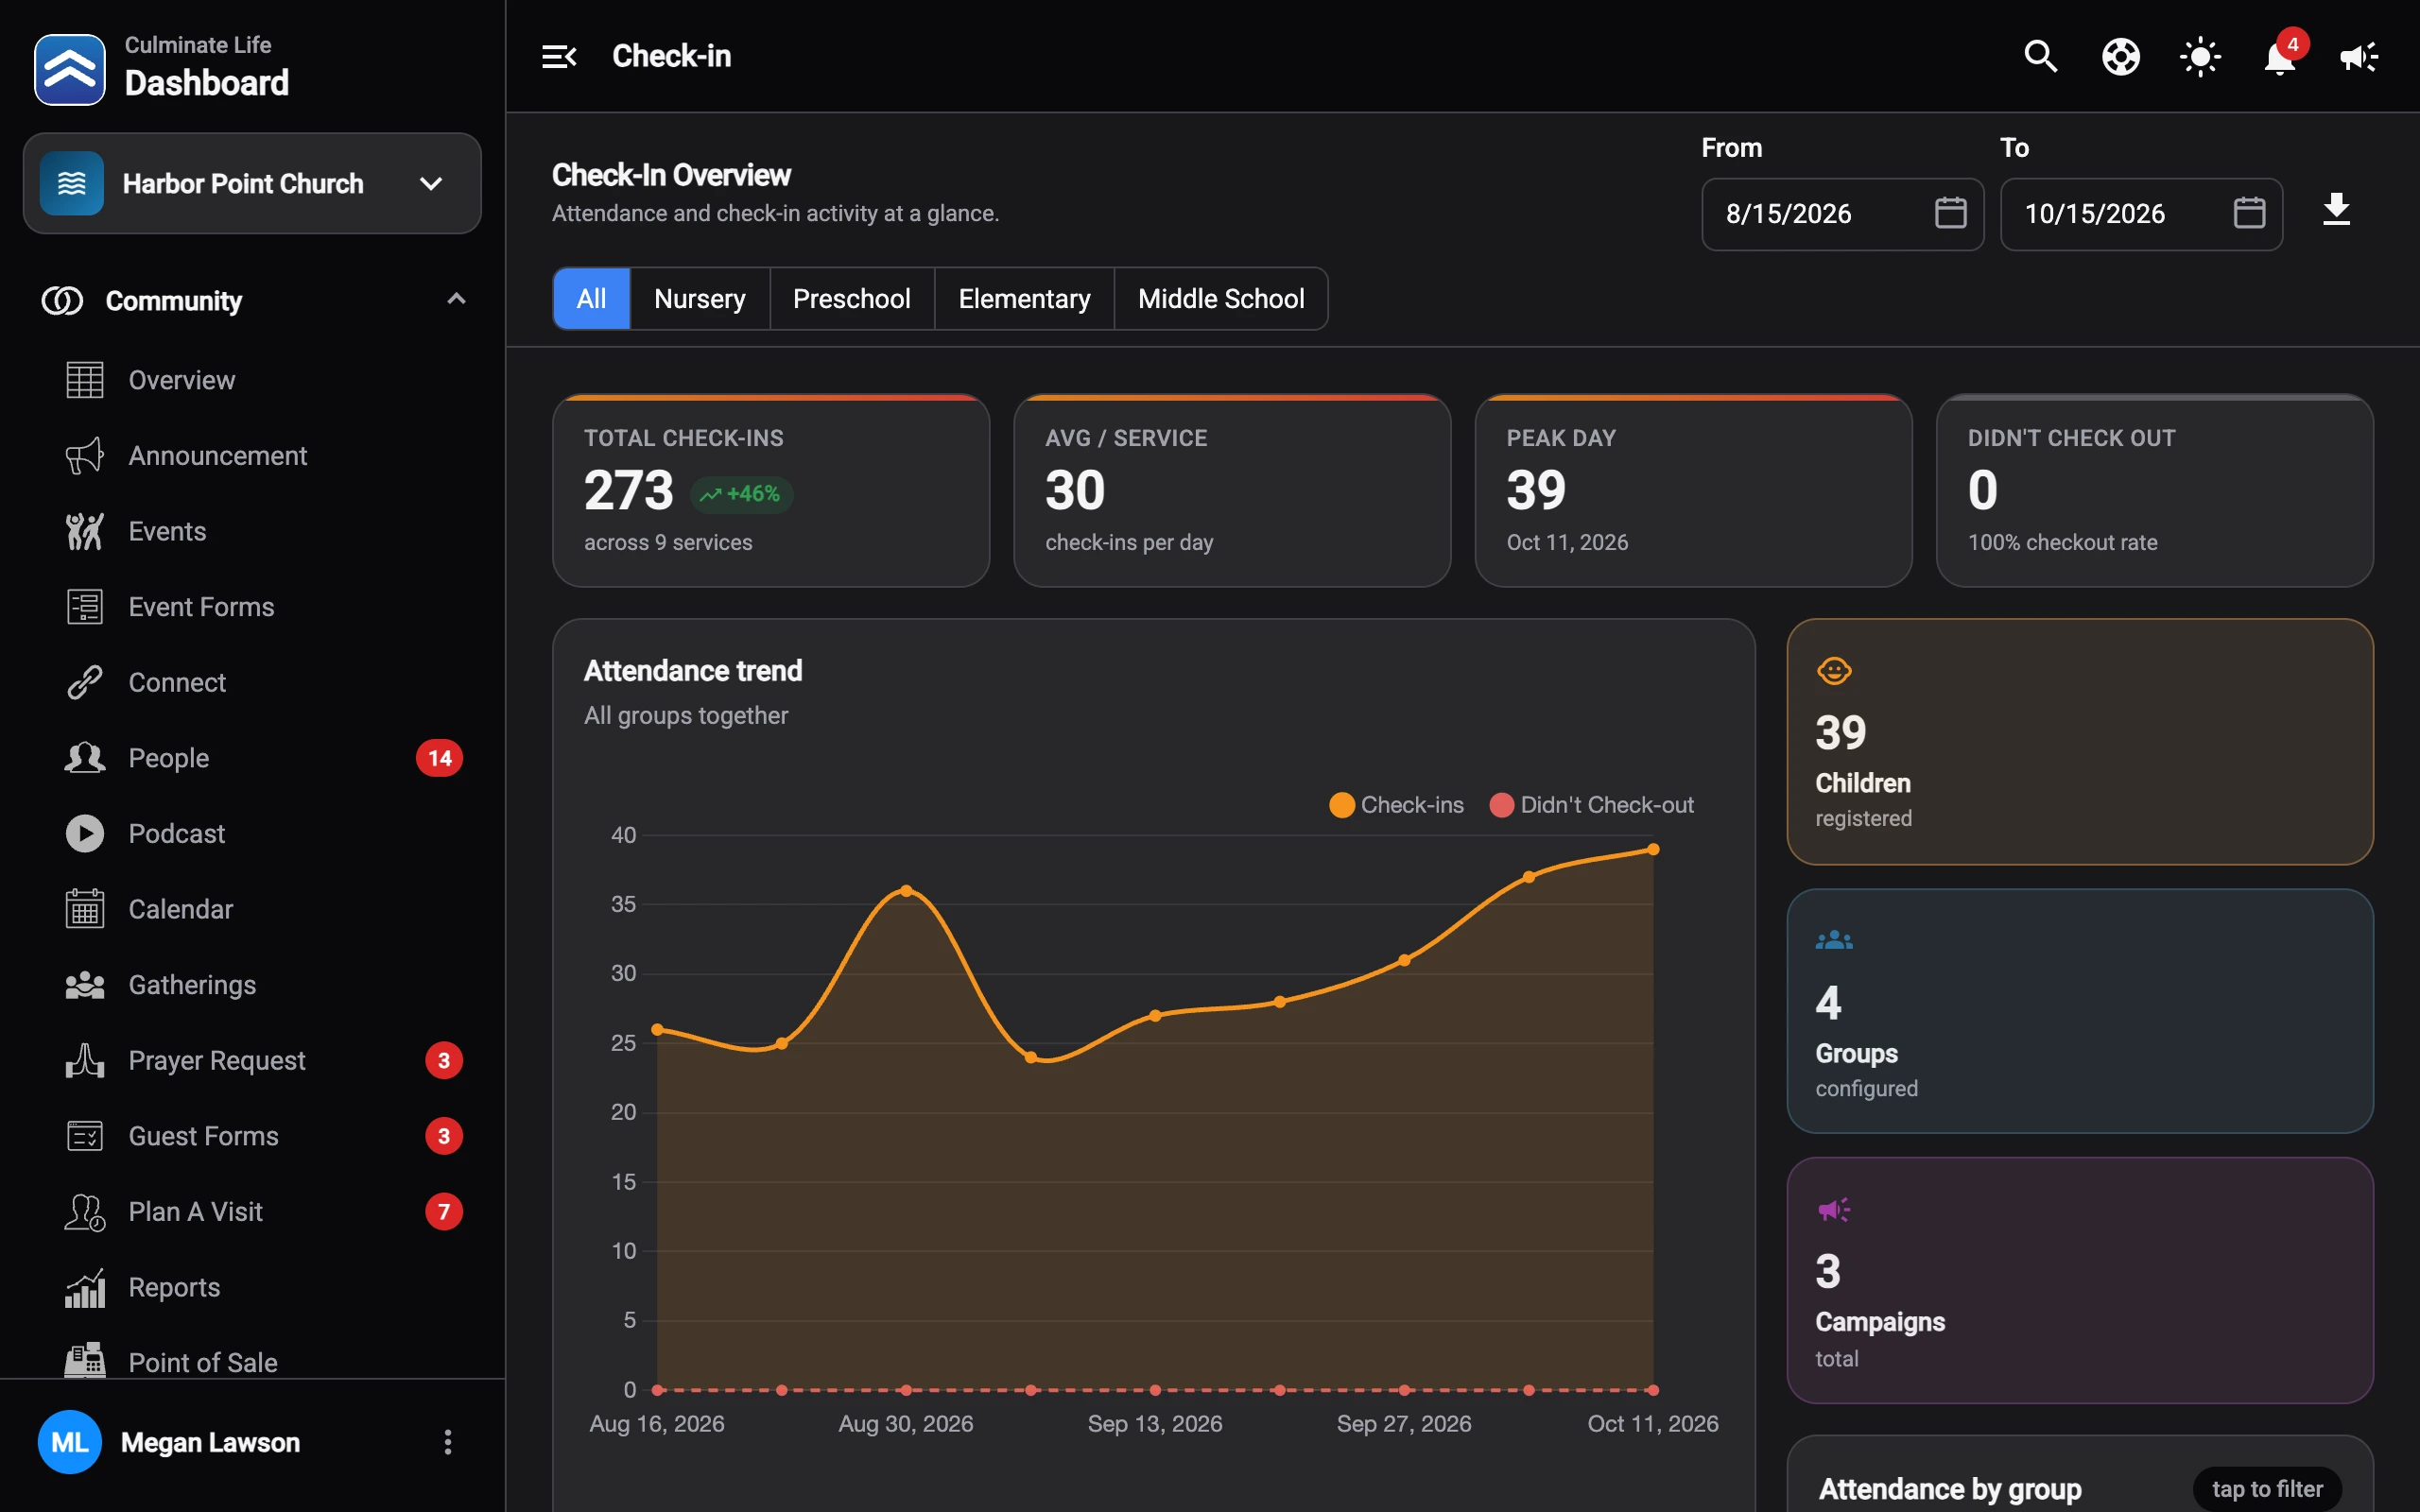The image size is (2420, 1512).
Task: Open the 39 Children registered card
Action: (2080, 741)
